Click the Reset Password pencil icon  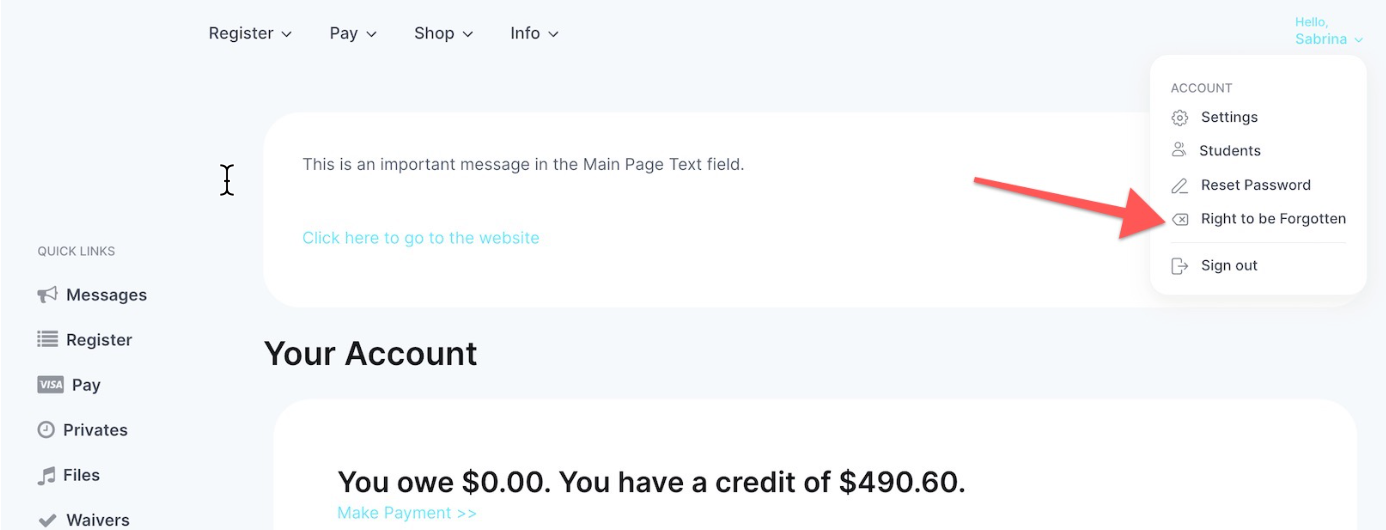point(1180,185)
